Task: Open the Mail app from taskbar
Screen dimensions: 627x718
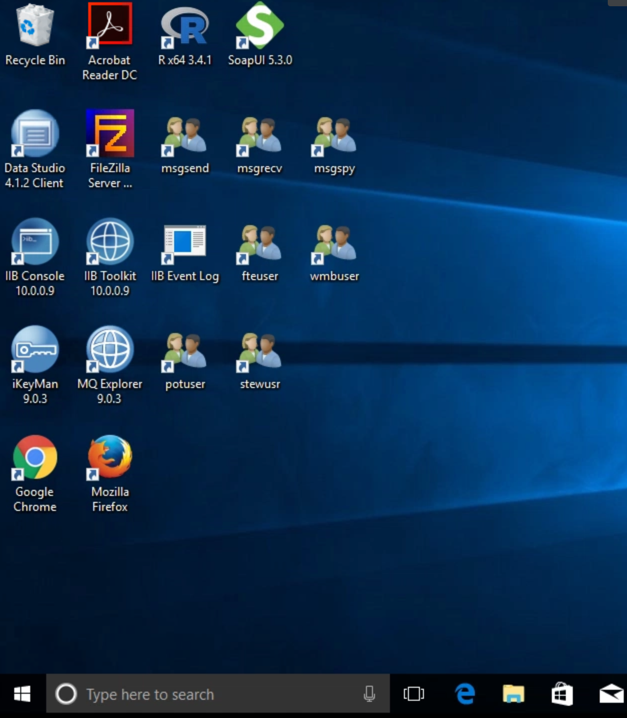Action: [x=611, y=695]
